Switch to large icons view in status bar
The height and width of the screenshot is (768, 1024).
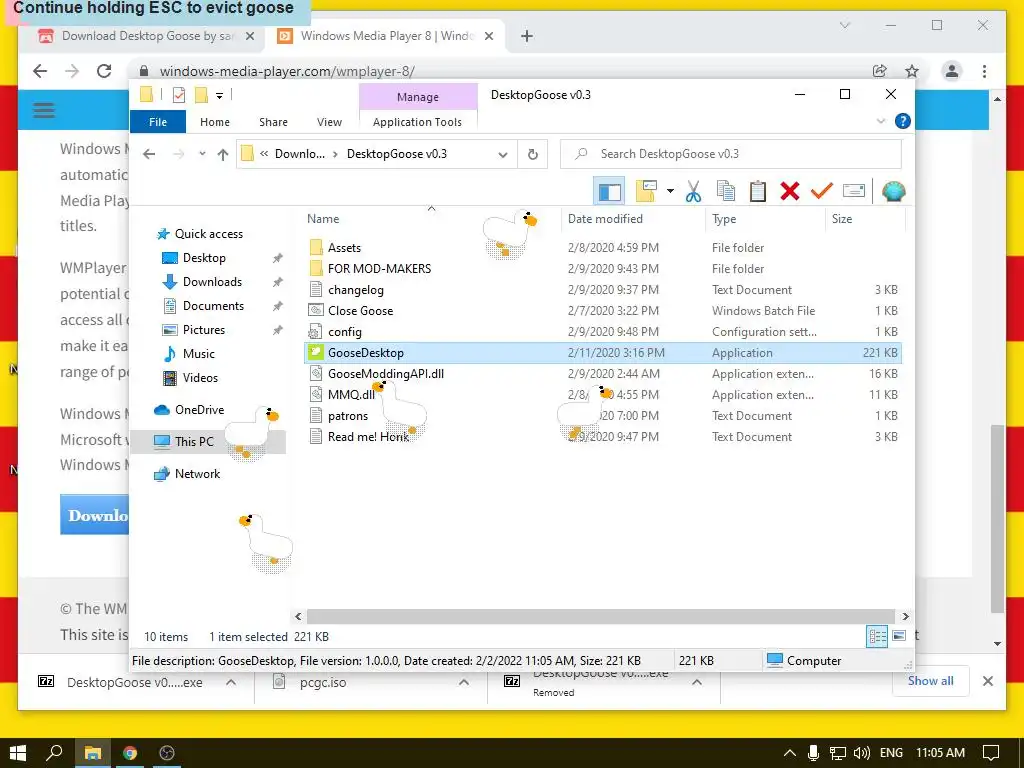tap(899, 636)
